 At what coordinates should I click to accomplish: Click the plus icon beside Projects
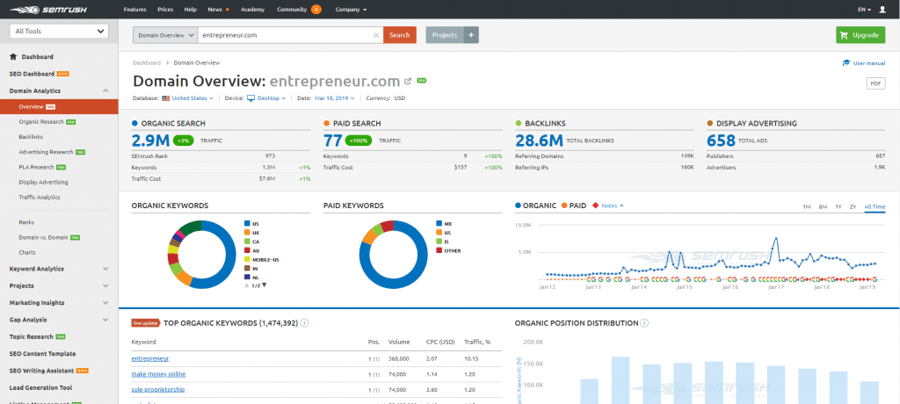click(x=471, y=35)
